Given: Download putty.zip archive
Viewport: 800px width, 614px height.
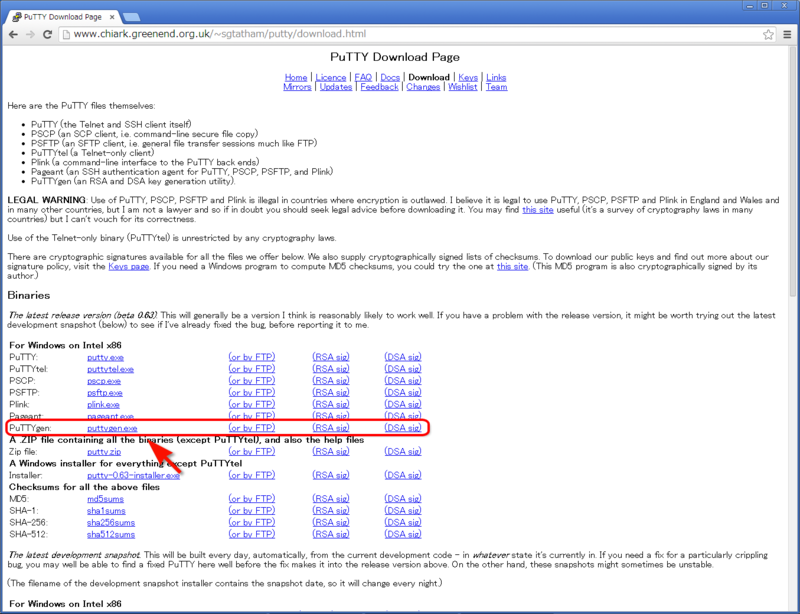Looking at the screenshot, I should (x=104, y=452).
